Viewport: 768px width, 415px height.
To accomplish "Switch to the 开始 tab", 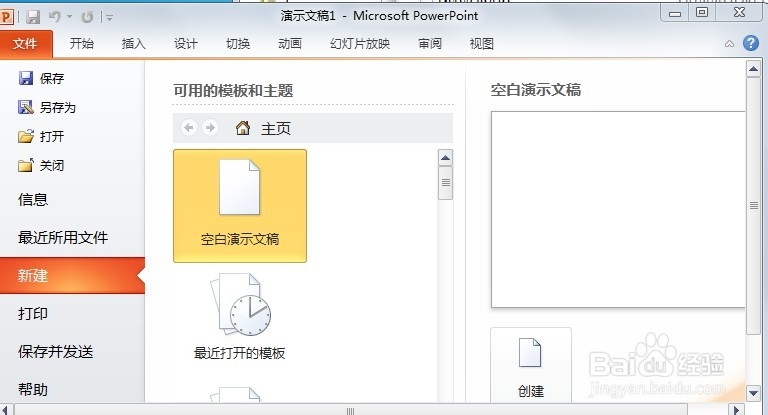I will click(x=81, y=44).
